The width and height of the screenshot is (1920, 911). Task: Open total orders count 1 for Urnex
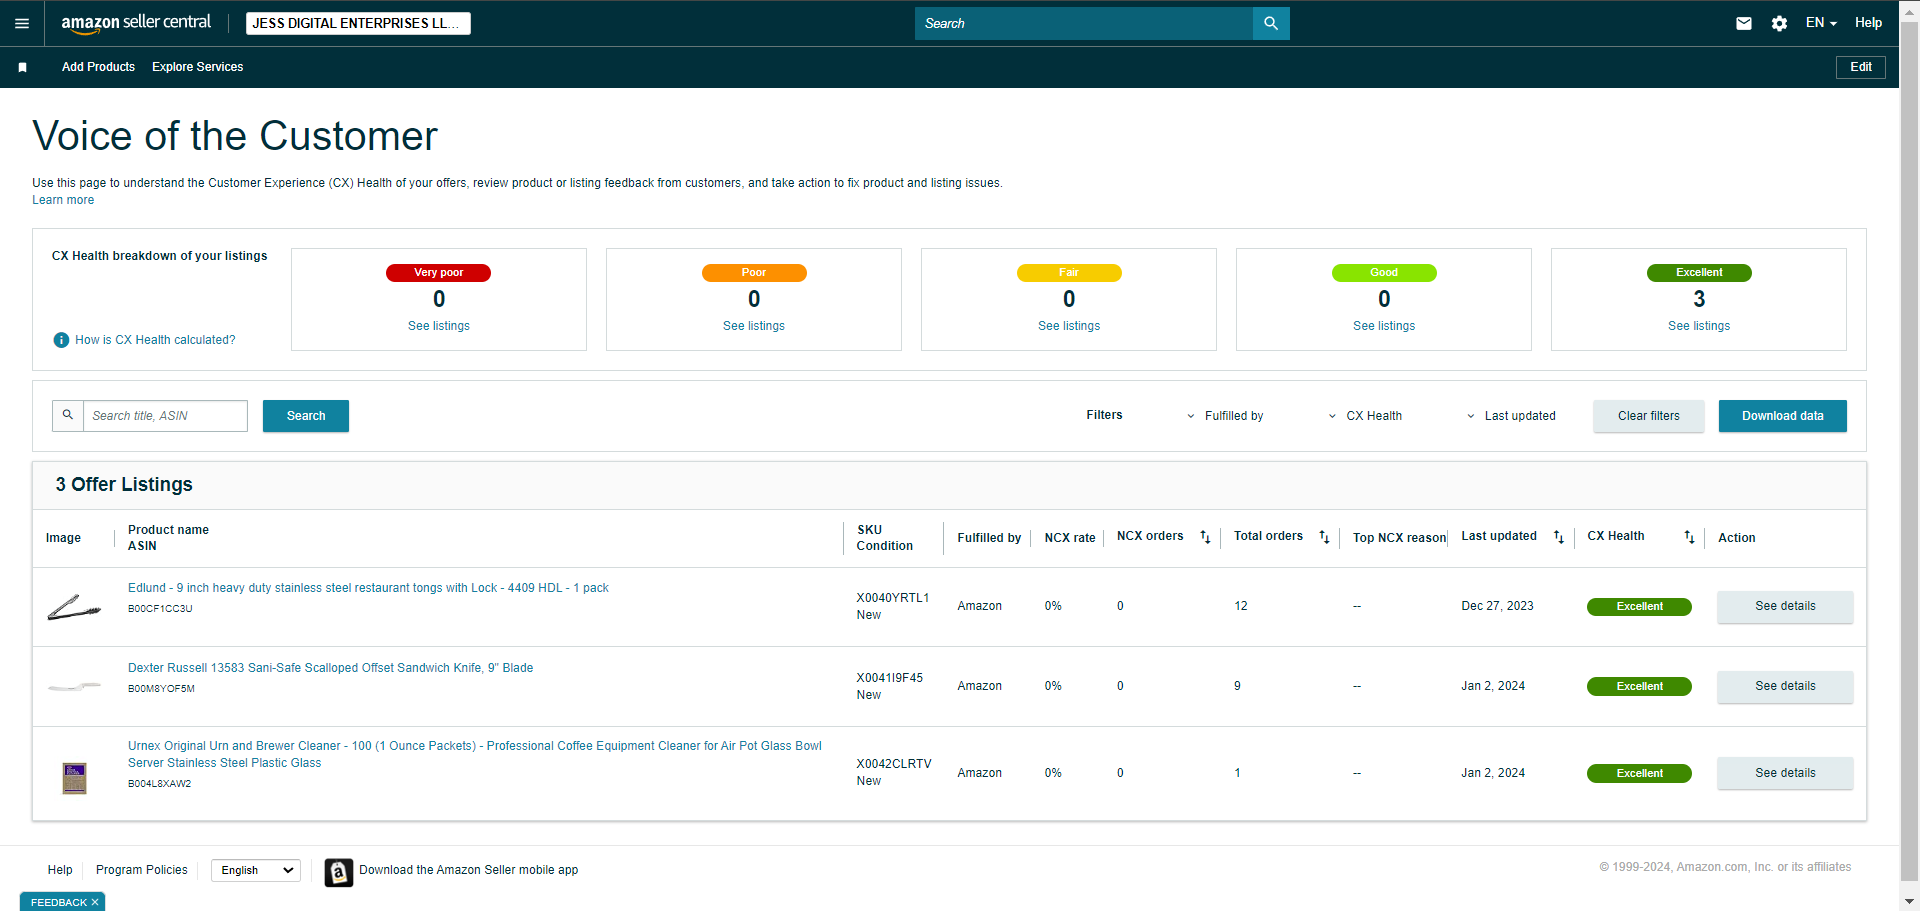(x=1237, y=773)
